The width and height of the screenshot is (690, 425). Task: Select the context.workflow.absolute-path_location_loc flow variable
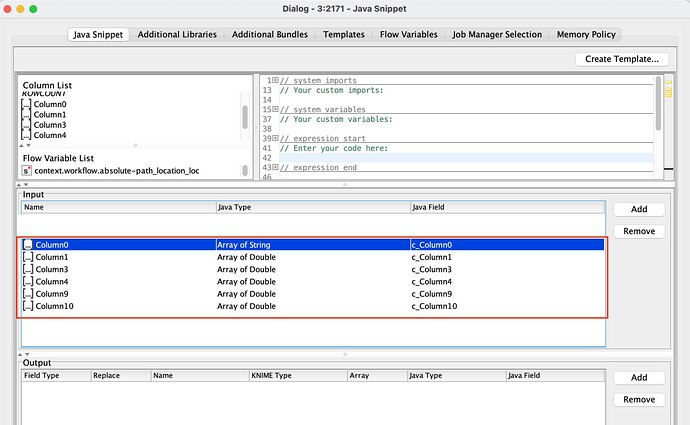point(117,171)
